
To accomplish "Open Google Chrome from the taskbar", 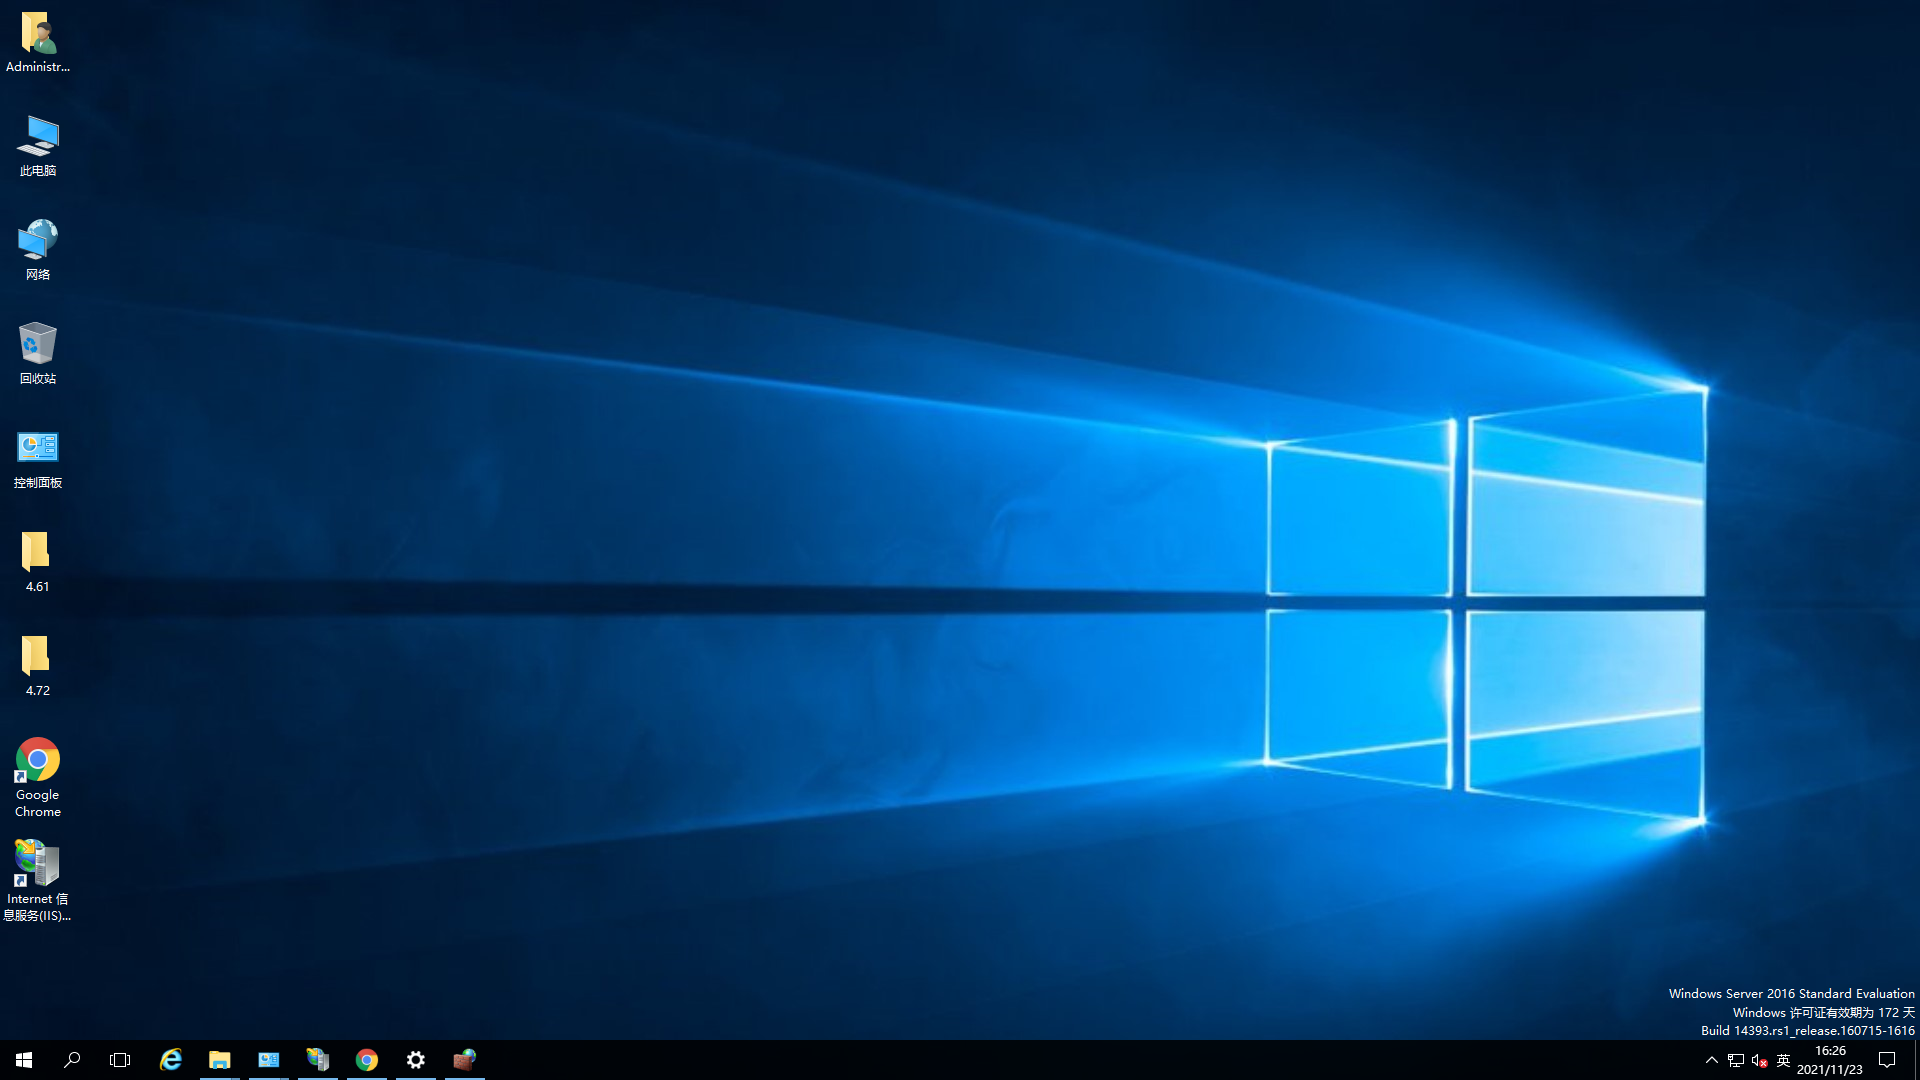I will coord(367,1060).
